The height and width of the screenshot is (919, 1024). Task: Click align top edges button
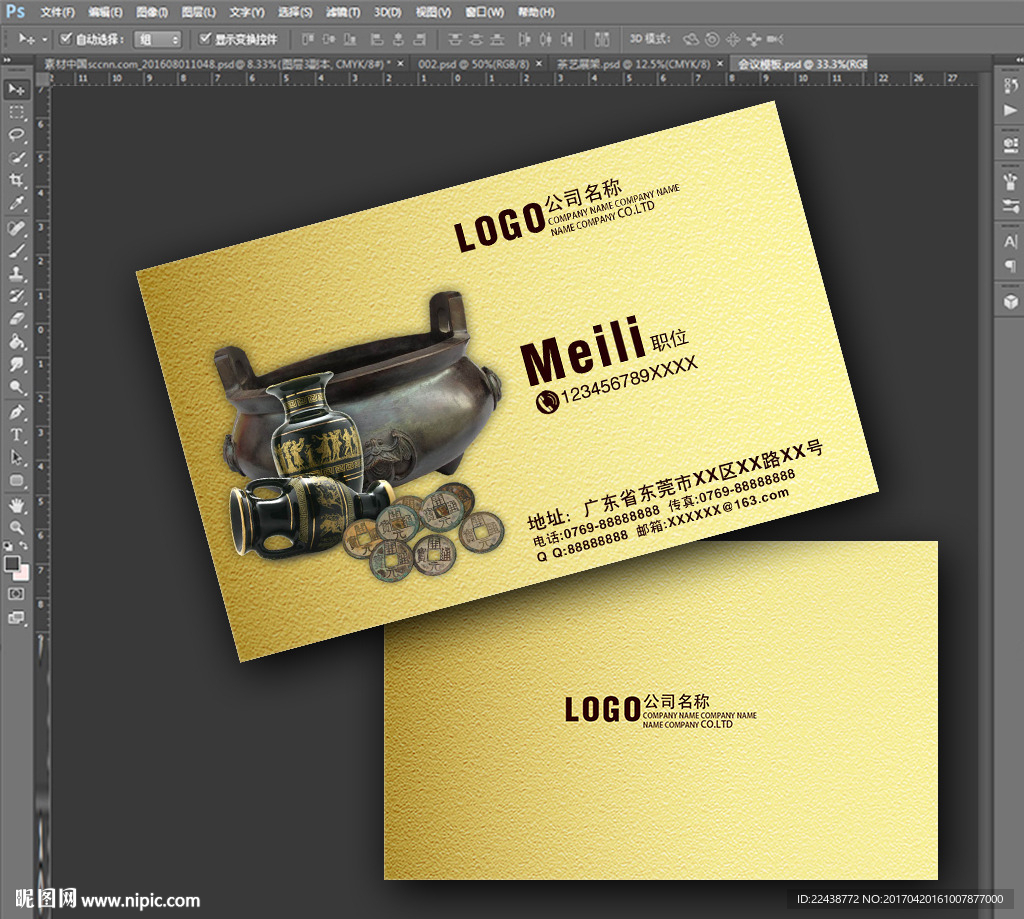pos(308,40)
